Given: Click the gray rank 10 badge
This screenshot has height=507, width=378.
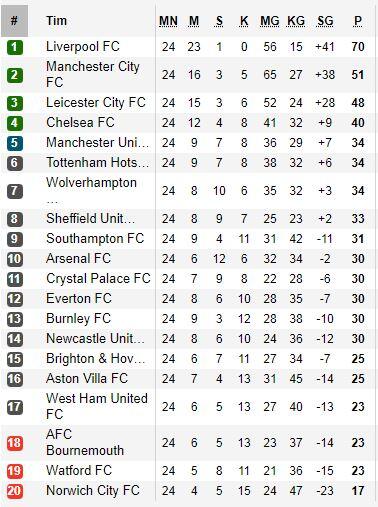Looking at the screenshot, I should (x=15, y=259).
